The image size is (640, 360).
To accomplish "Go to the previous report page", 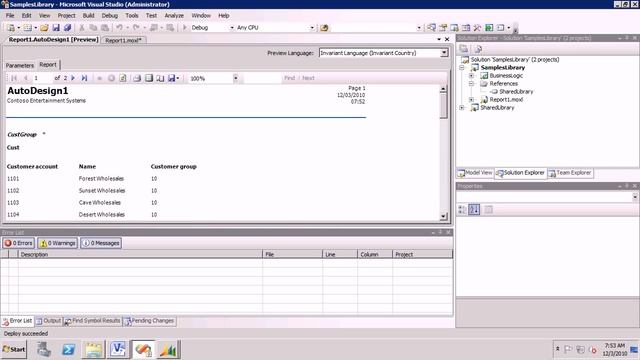I will coord(26,78).
